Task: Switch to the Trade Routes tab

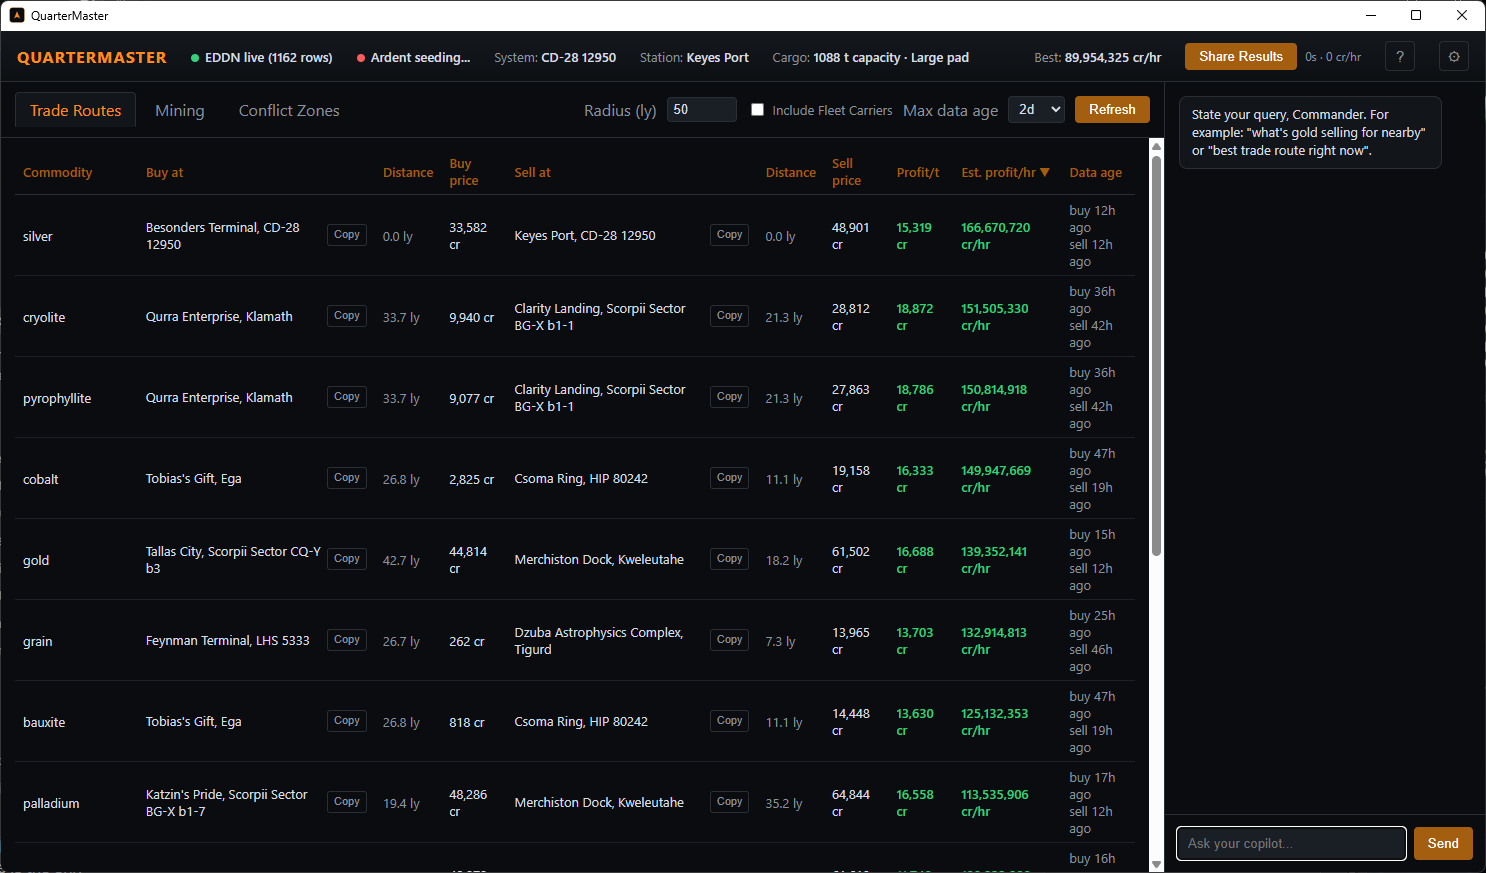Action: (76, 110)
